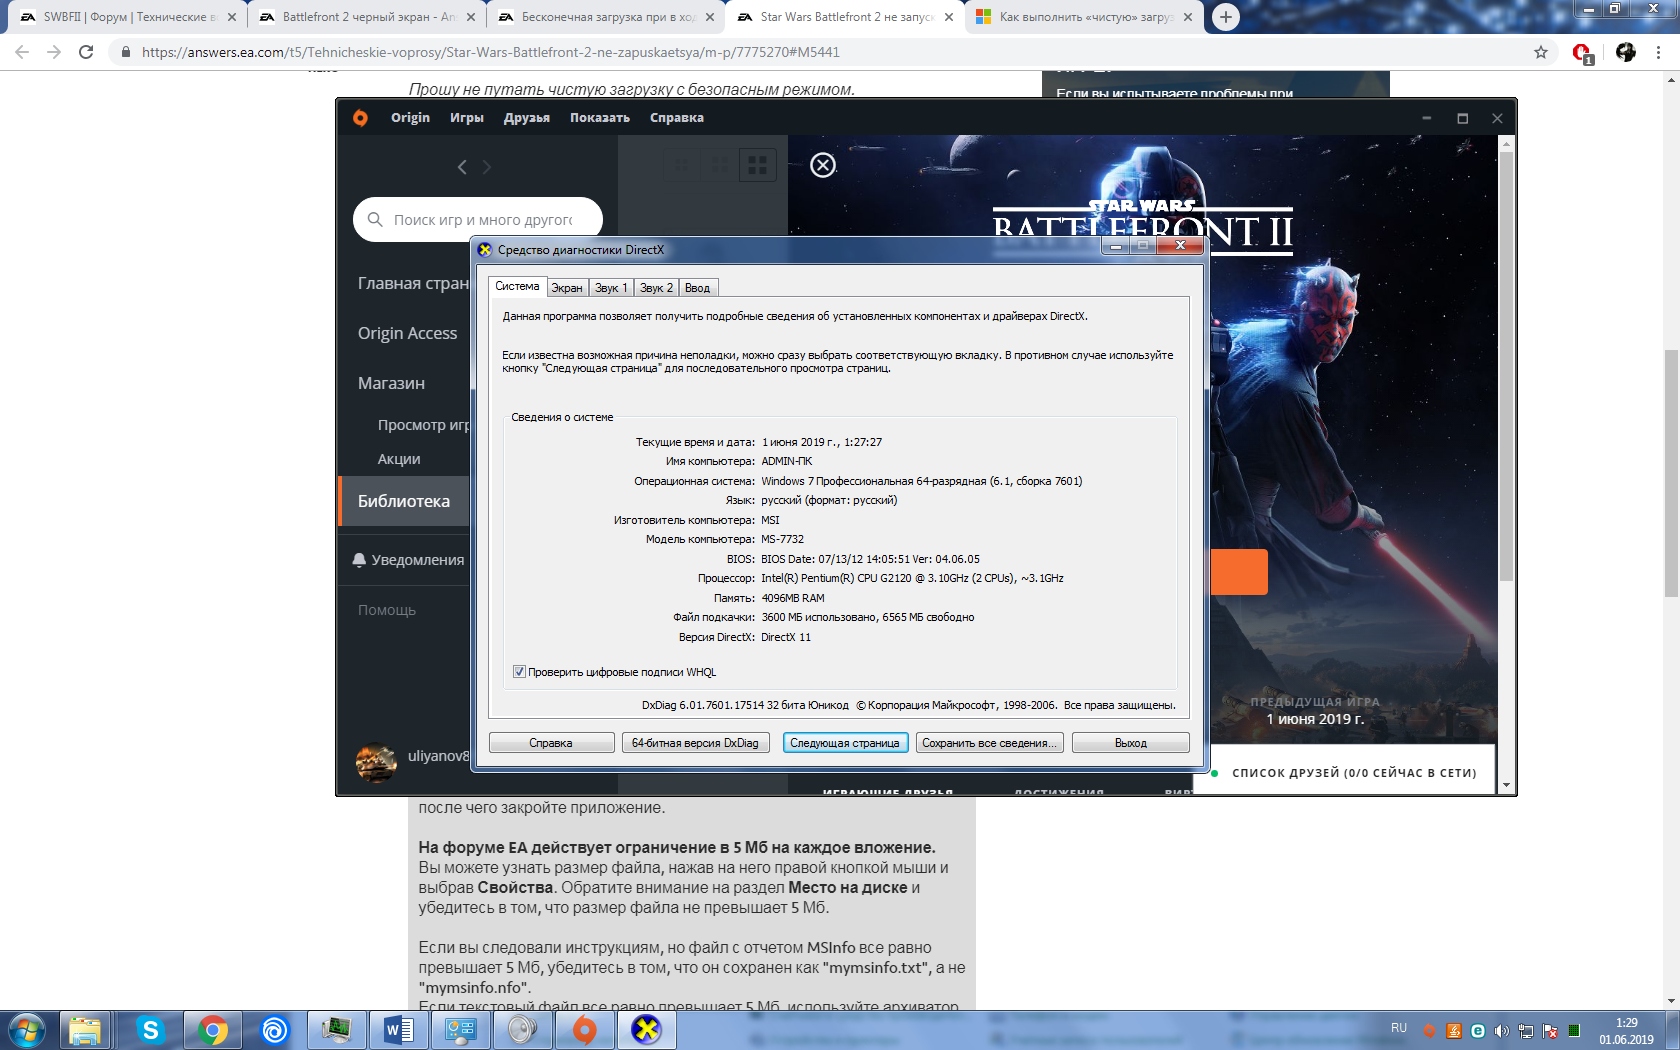Open DxDiag from the taskbar
The image size is (1680, 1050).
(x=646, y=1030)
